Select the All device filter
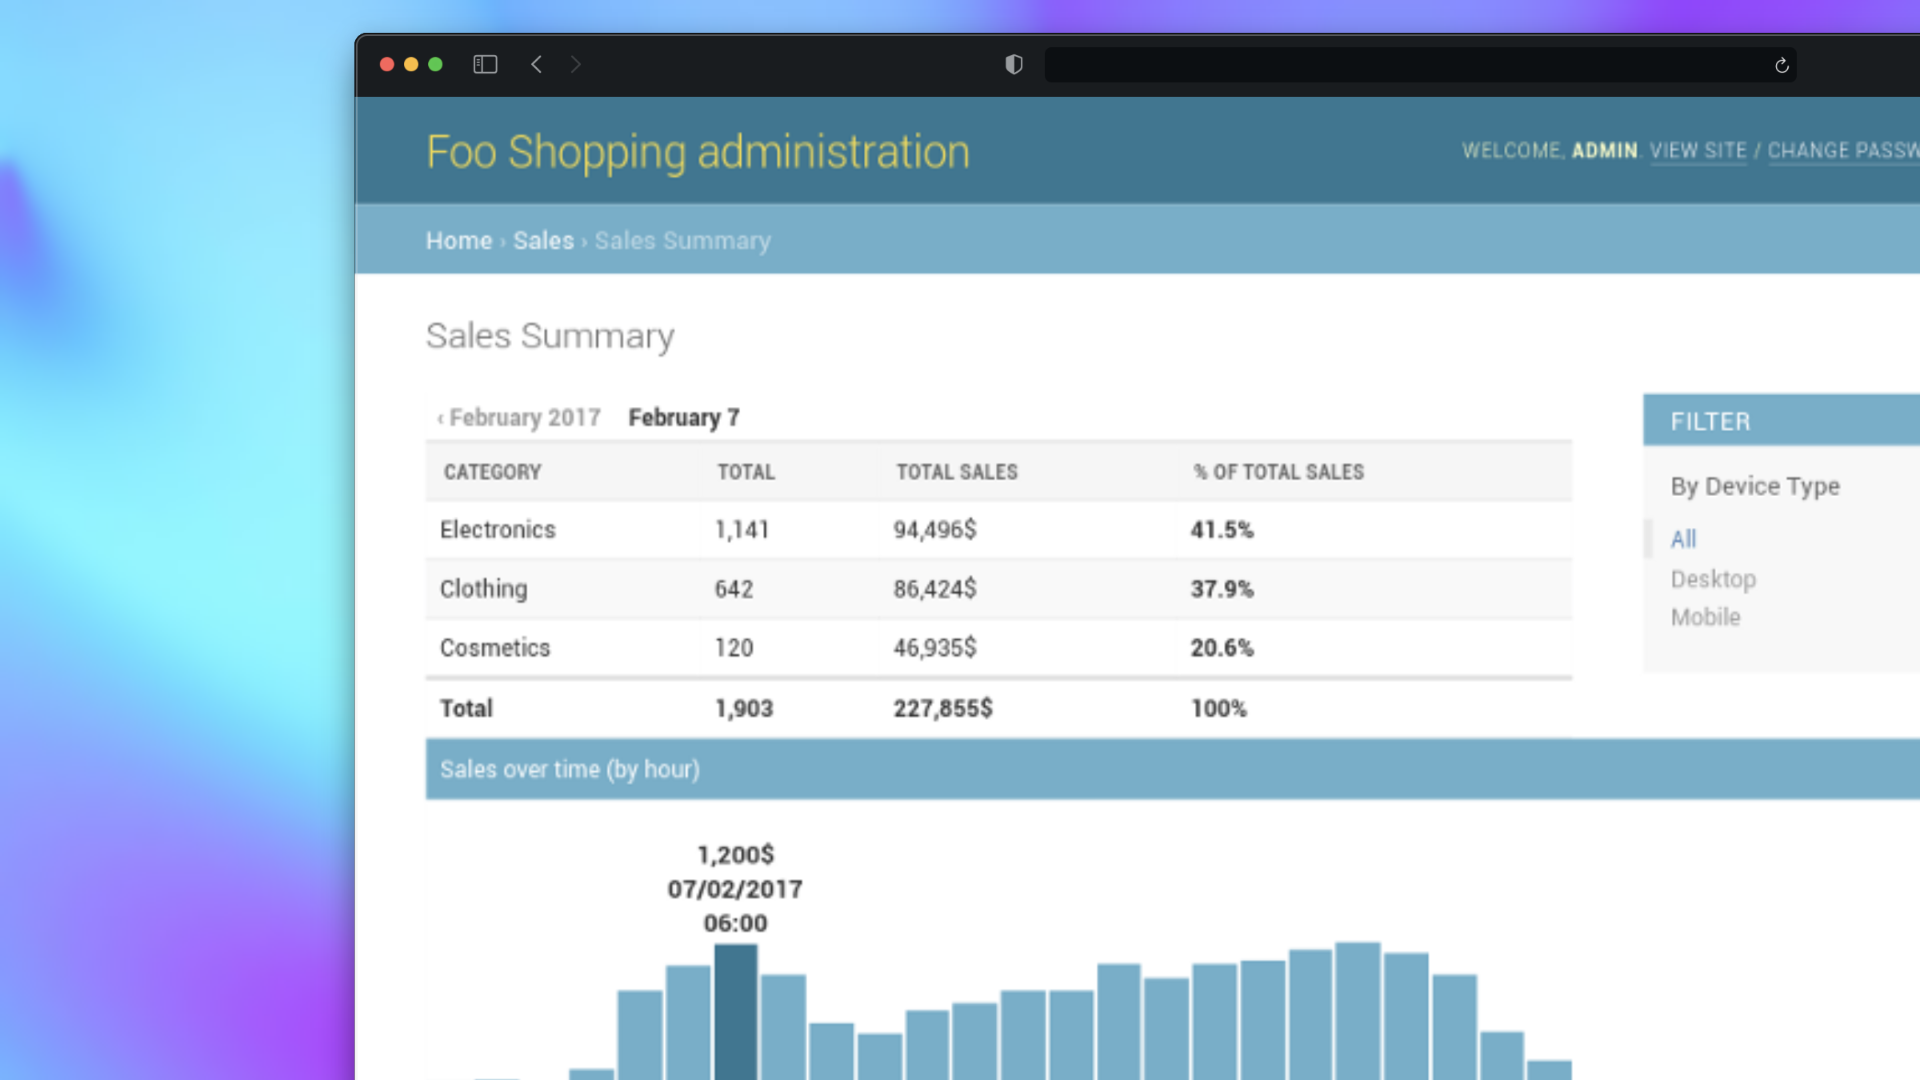 click(x=1683, y=539)
